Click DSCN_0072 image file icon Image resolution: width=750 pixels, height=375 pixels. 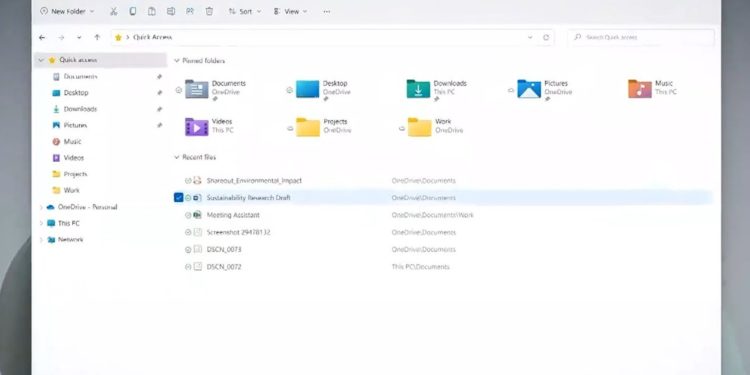pyautogui.click(x=198, y=267)
